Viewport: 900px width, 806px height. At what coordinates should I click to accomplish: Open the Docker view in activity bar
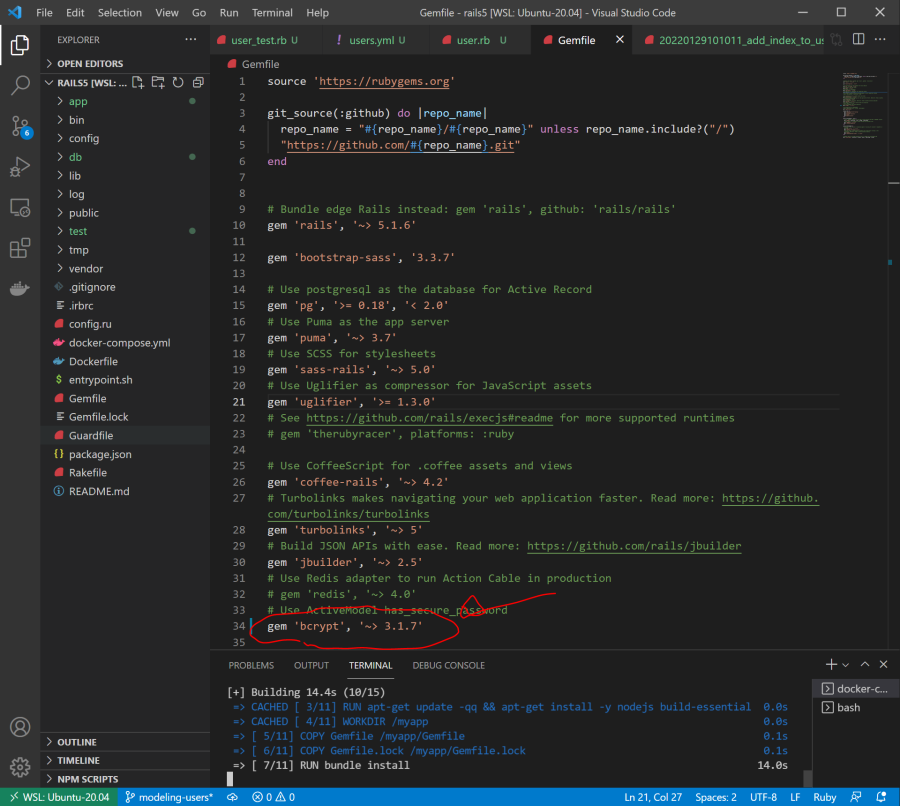click(x=20, y=289)
